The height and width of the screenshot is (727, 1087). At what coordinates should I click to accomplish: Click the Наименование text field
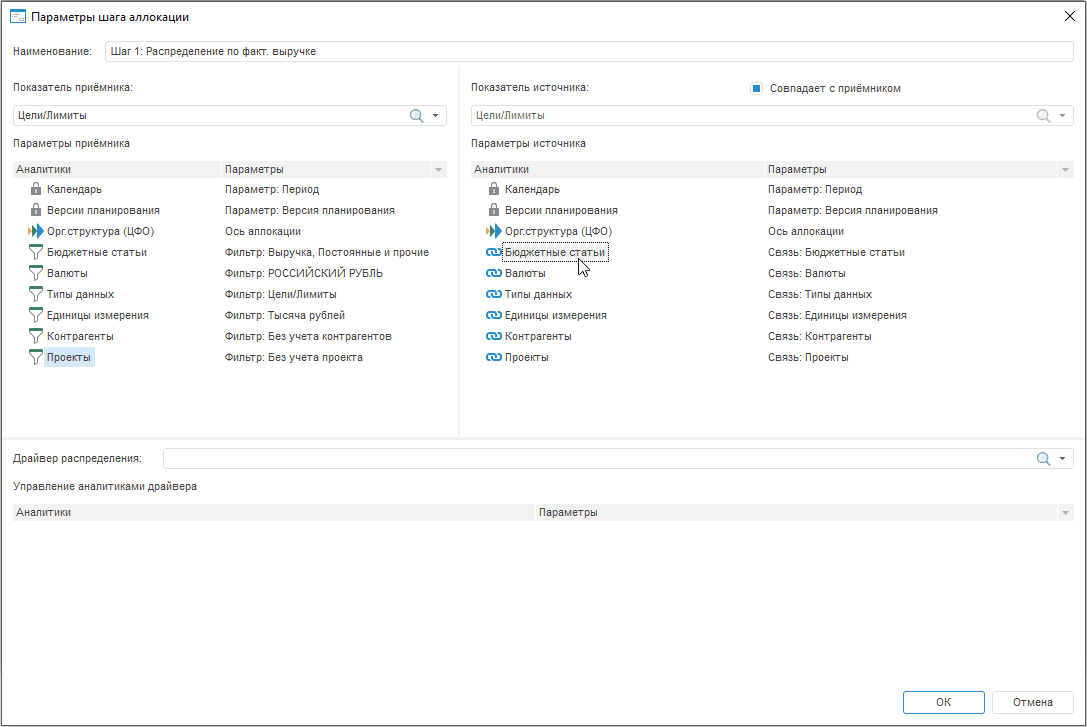(x=588, y=51)
